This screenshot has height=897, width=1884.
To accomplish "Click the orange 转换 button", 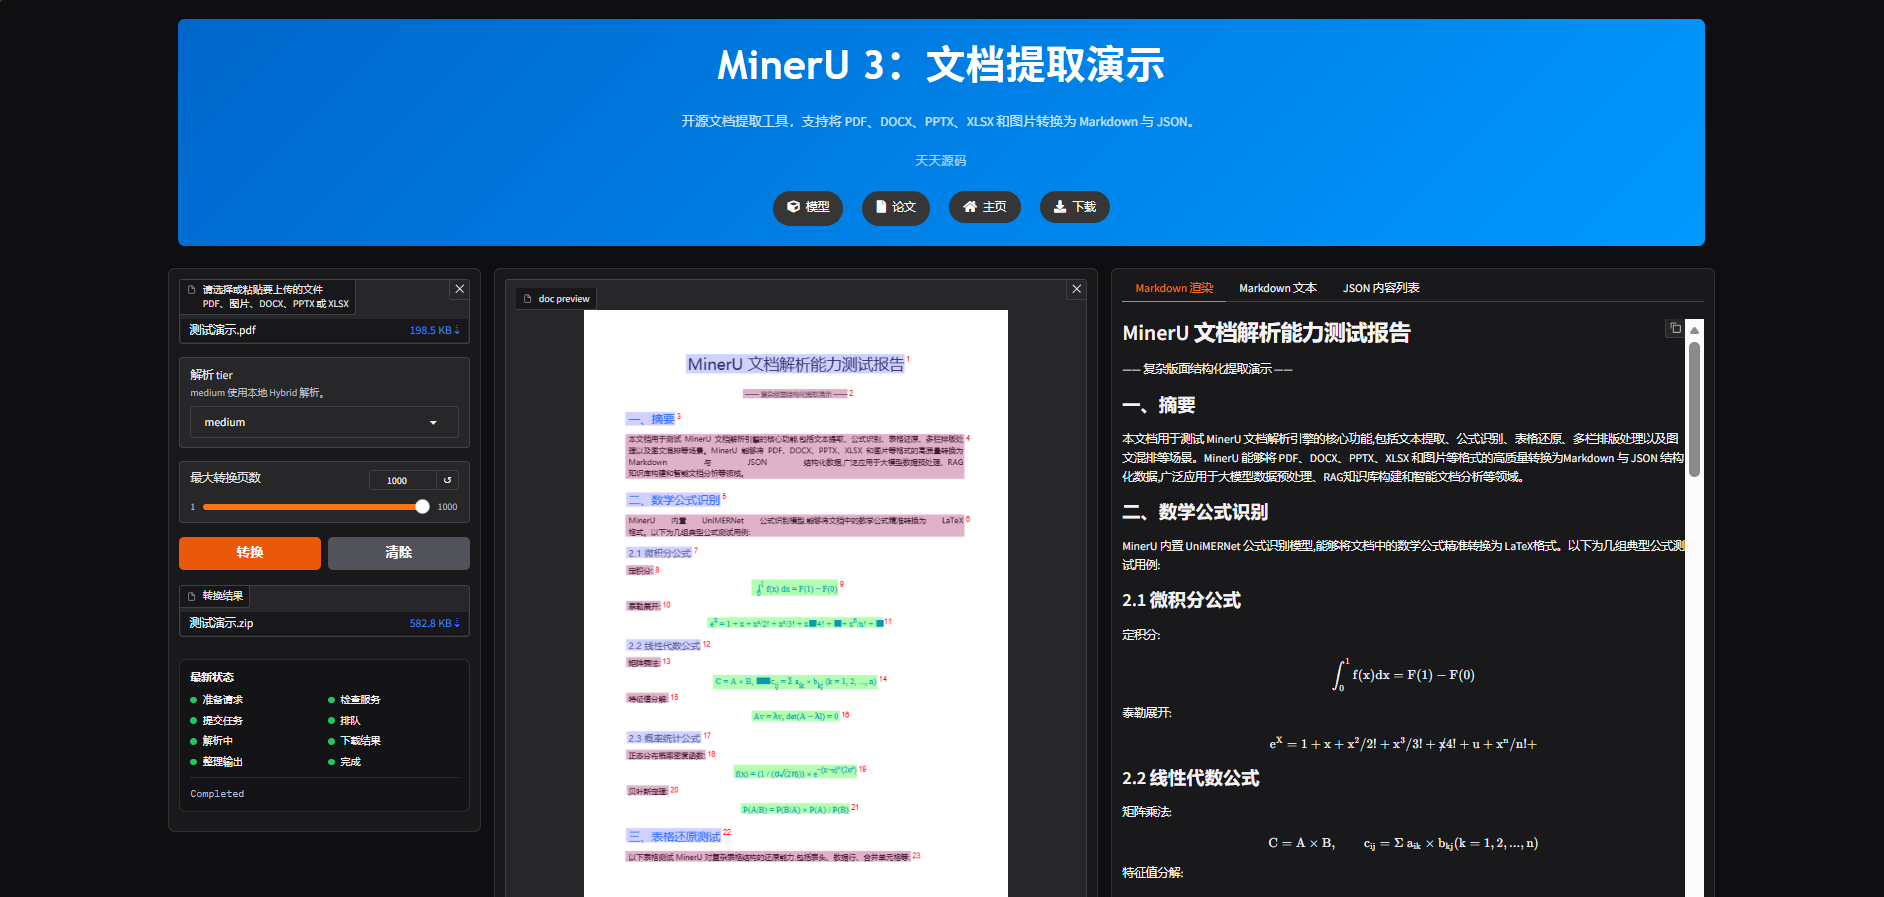I will click(250, 553).
